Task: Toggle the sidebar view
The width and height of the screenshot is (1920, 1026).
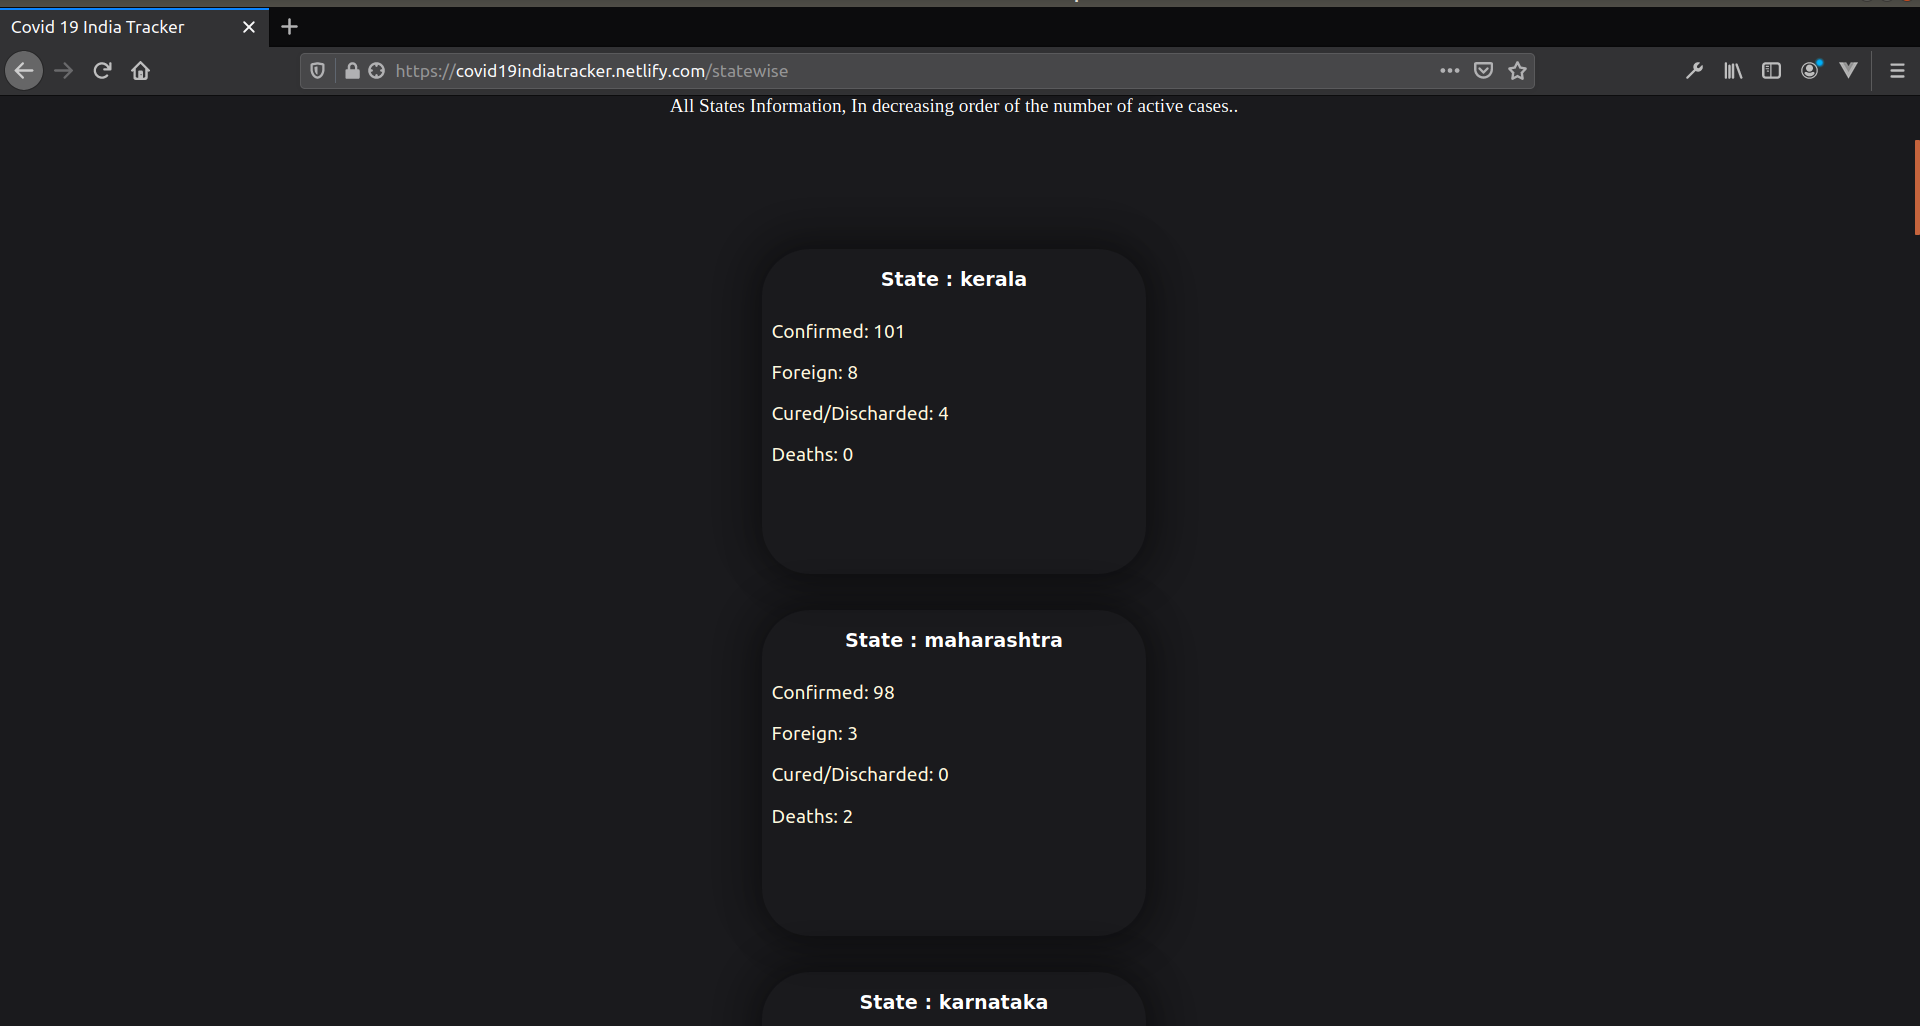Action: tap(1771, 71)
